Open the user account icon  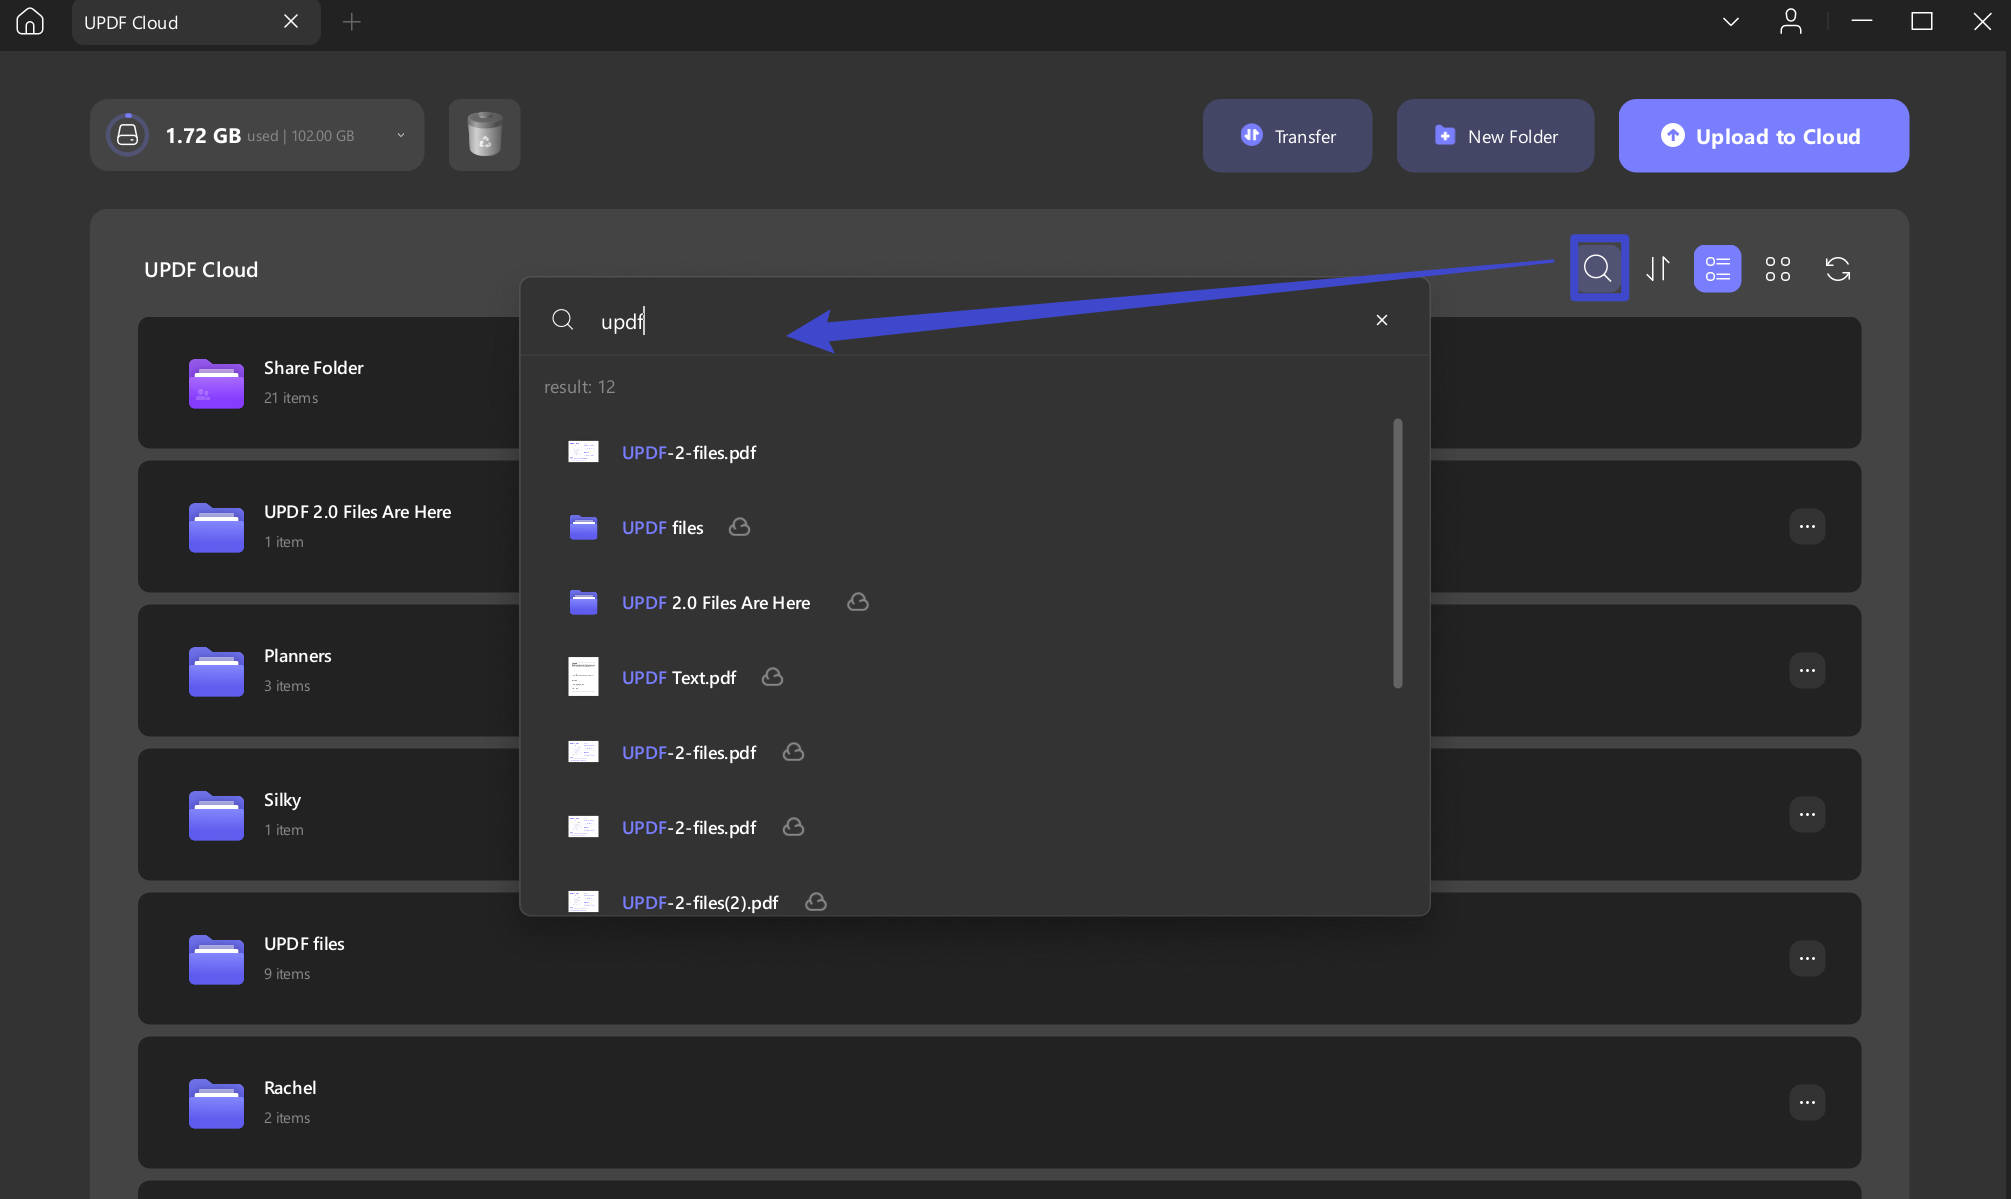tap(1790, 21)
